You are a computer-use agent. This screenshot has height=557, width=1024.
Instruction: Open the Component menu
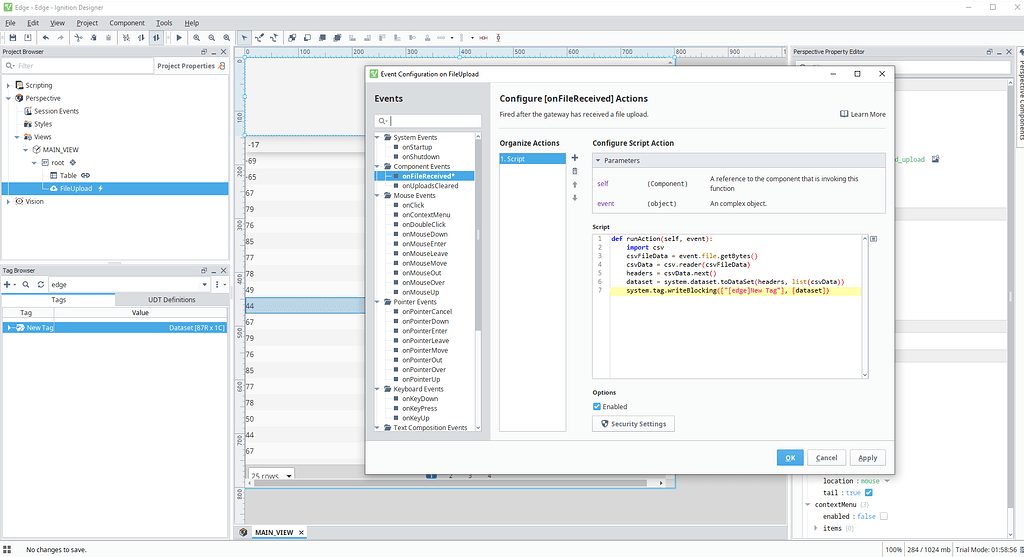[x=127, y=22]
